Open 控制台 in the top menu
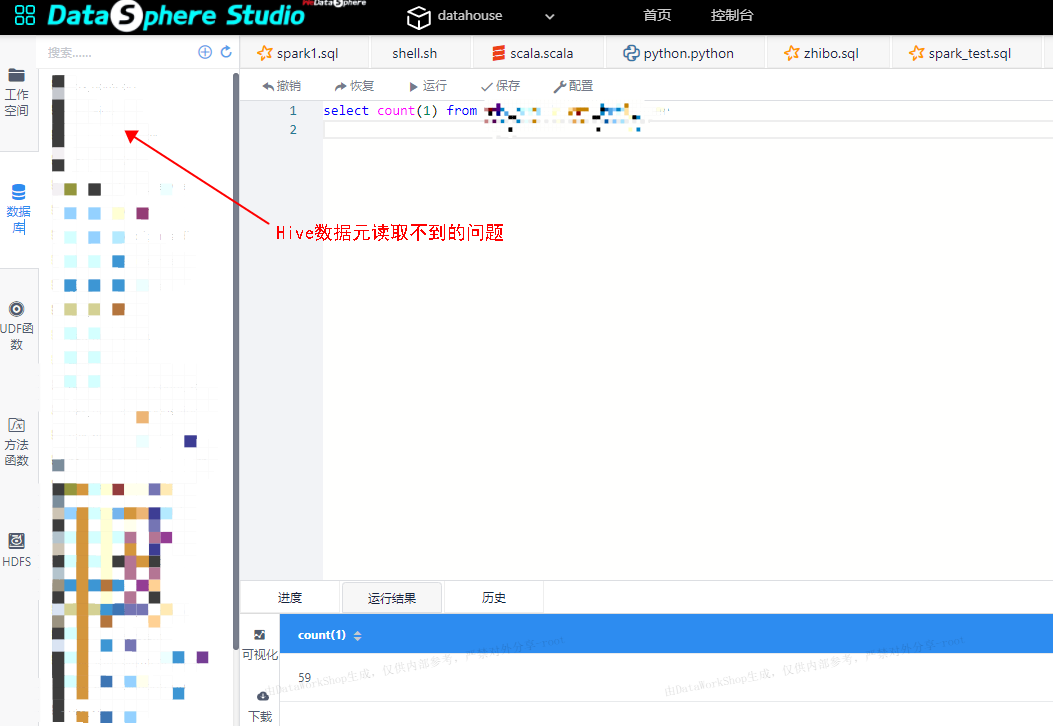Image resolution: width=1053 pixels, height=726 pixels. point(732,15)
